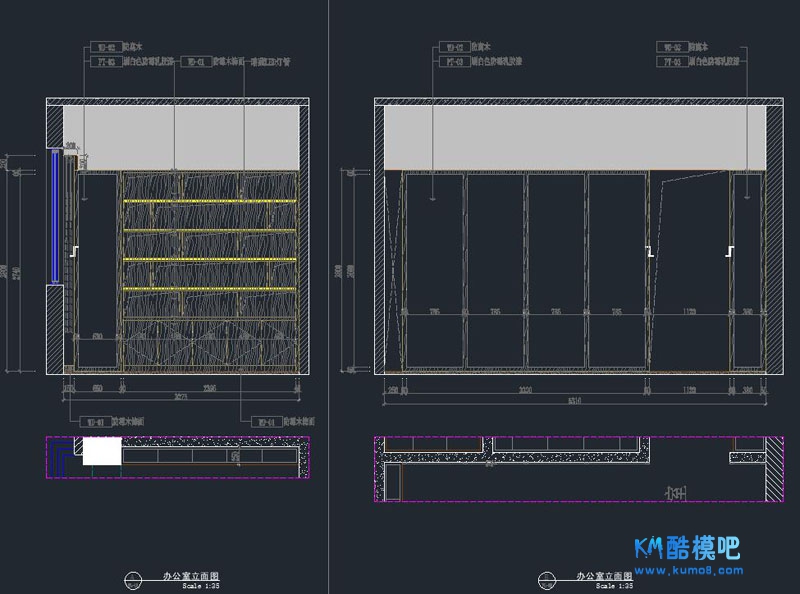This screenshot has height=594, width=800.
Task: Select the break-line symbol in left elevation
Action: 73,250
